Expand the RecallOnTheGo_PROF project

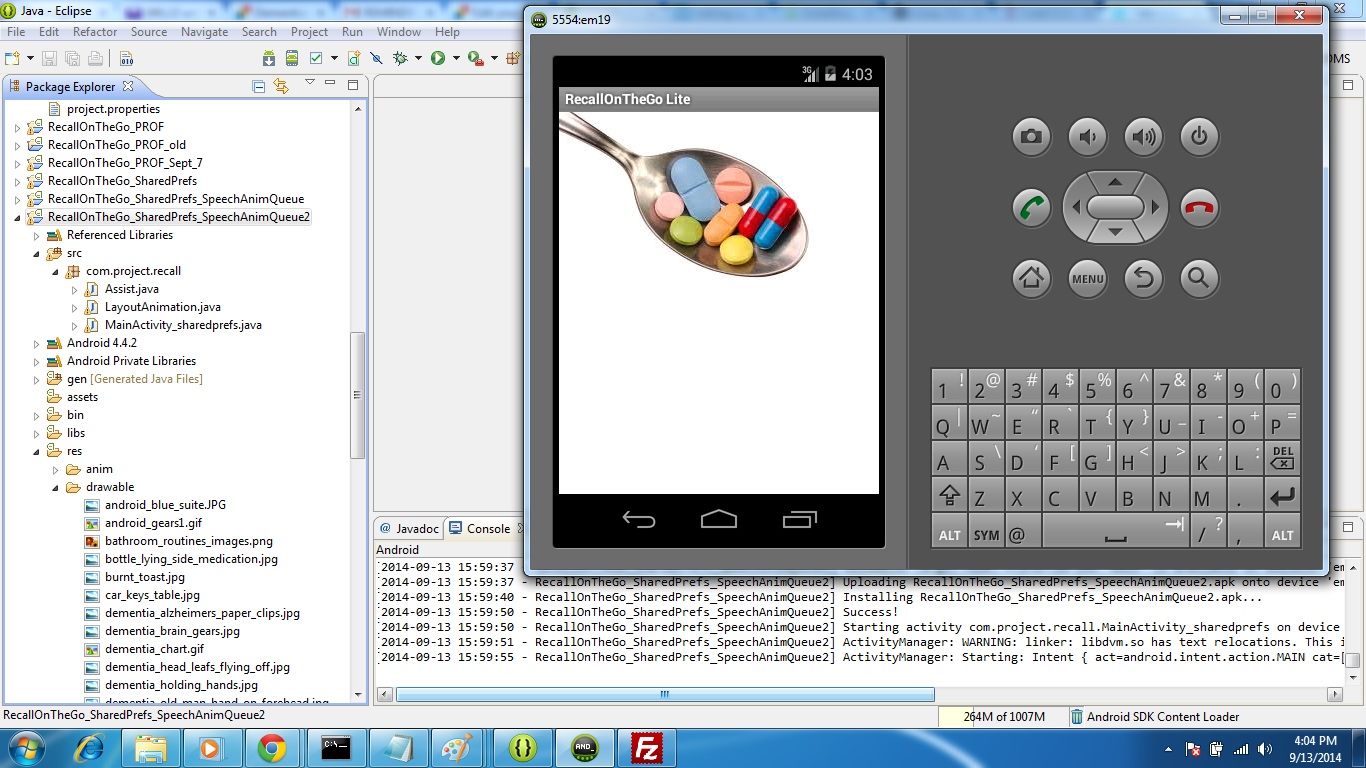[17, 127]
